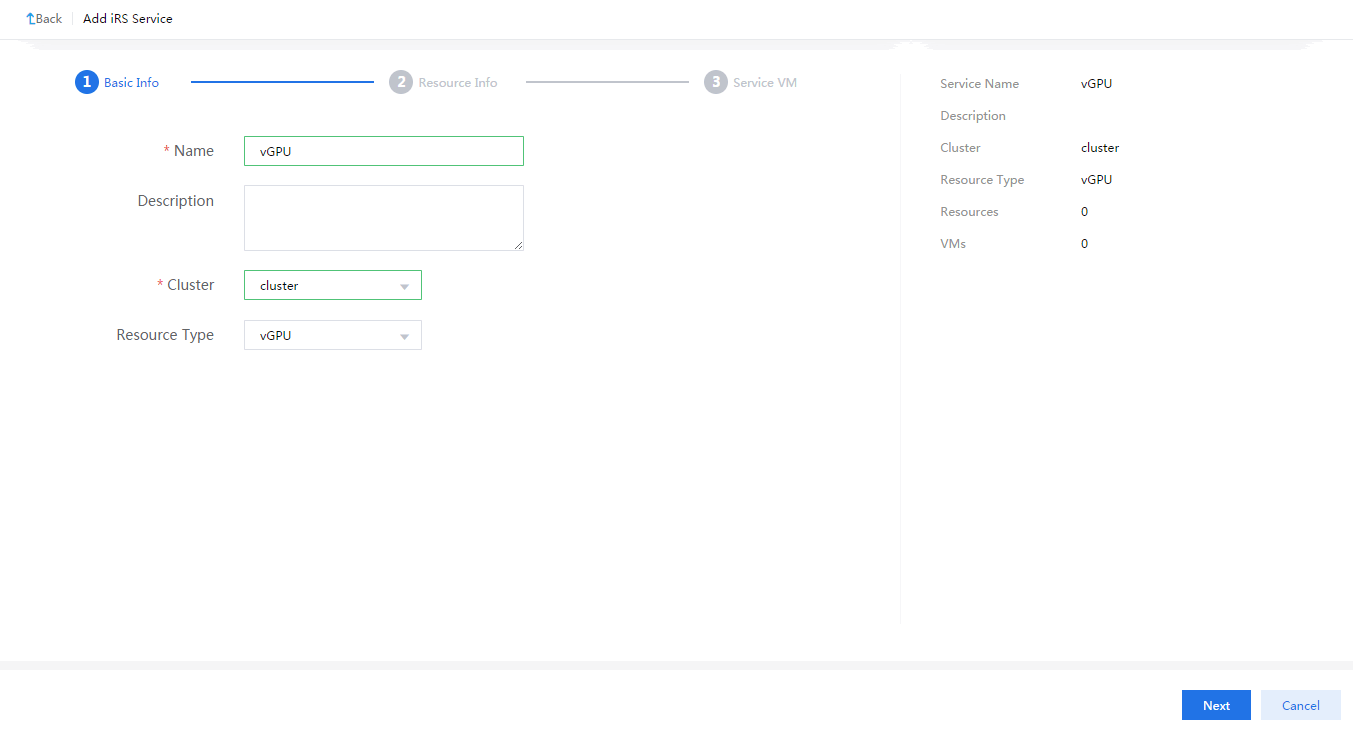Grab the Description textarea resize handle
This screenshot has width=1353, height=734.
click(x=518, y=245)
